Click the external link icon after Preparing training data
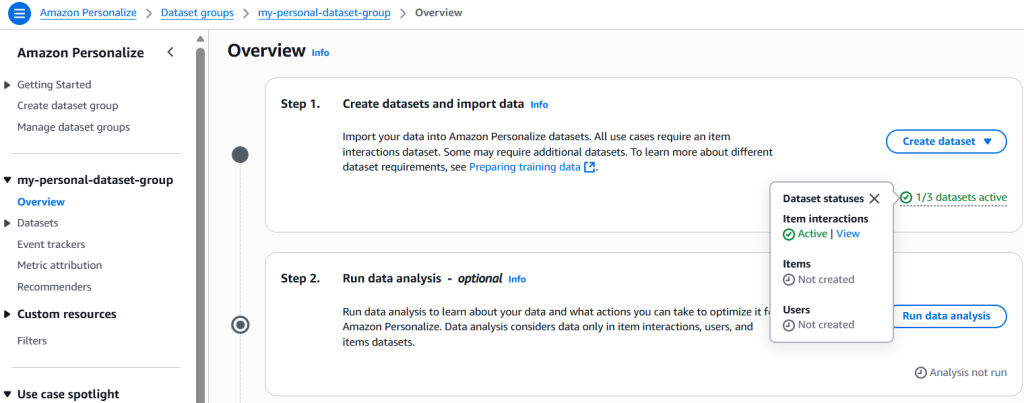The width and height of the screenshot is (1024, 403). [590, 167]
